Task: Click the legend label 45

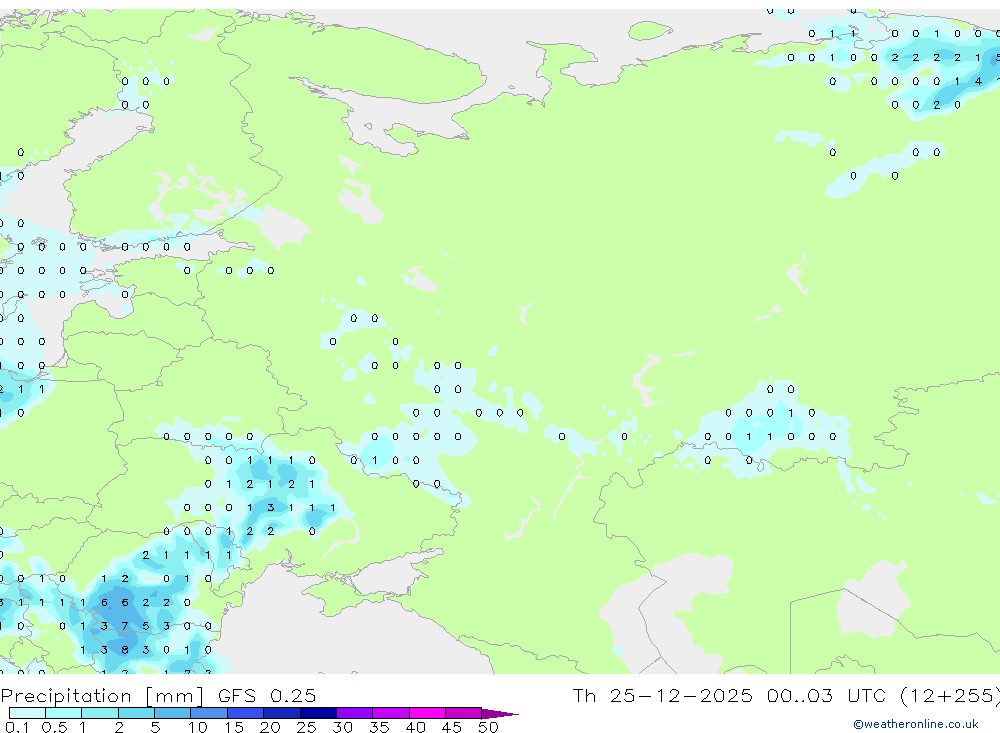Action: click(x=452, y=727)
